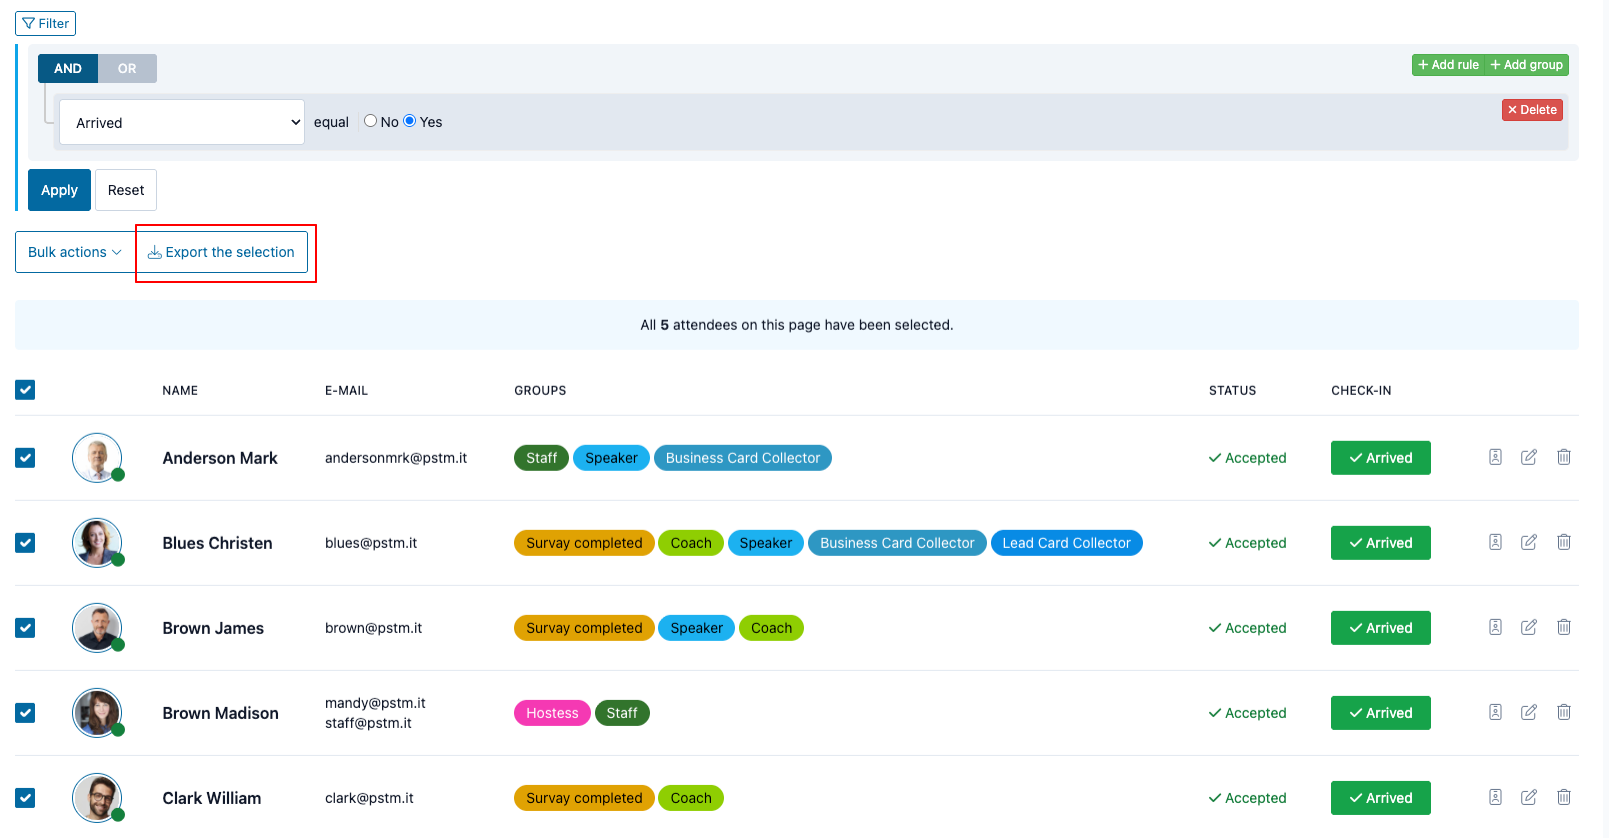Apply the current filter
Screen dimensions: 1609x838
(x=59, y=190)
